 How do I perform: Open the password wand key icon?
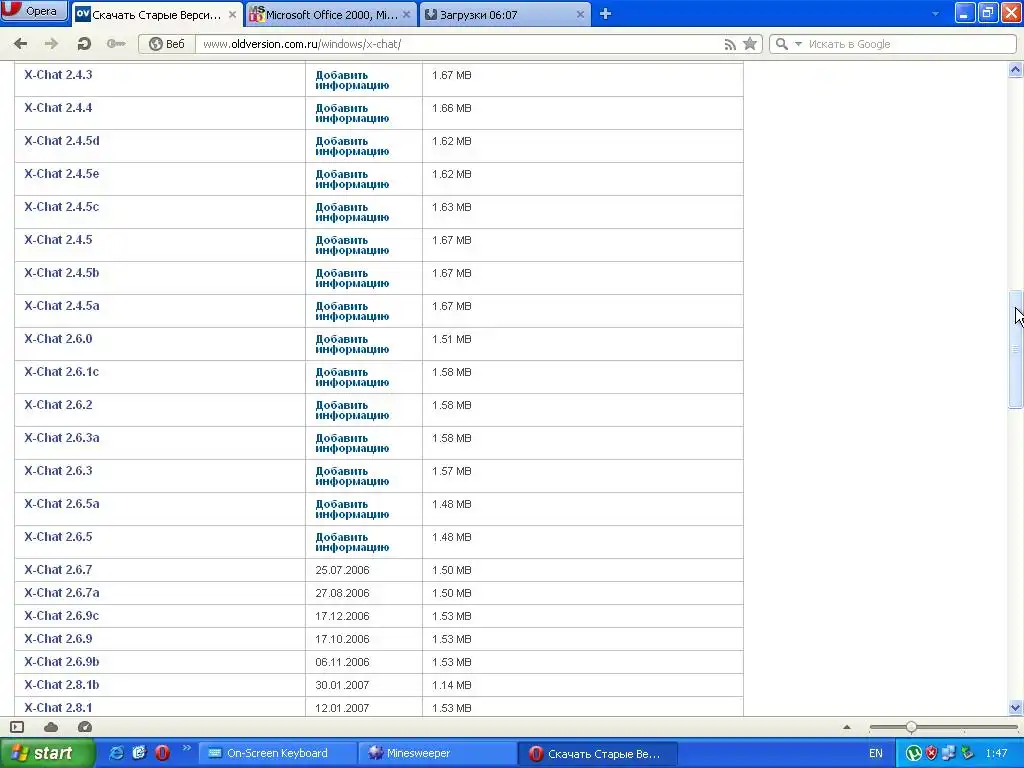pos(116,44)
